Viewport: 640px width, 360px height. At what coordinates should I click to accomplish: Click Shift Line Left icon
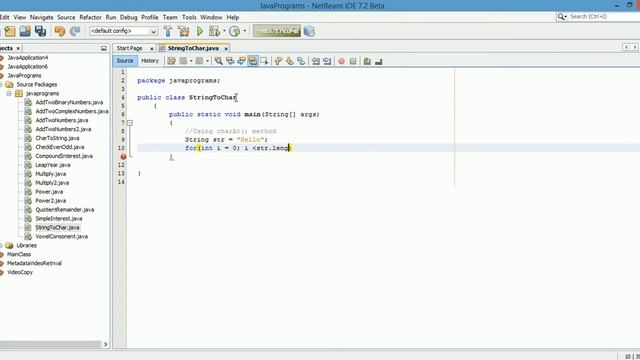tap(316, 61)
